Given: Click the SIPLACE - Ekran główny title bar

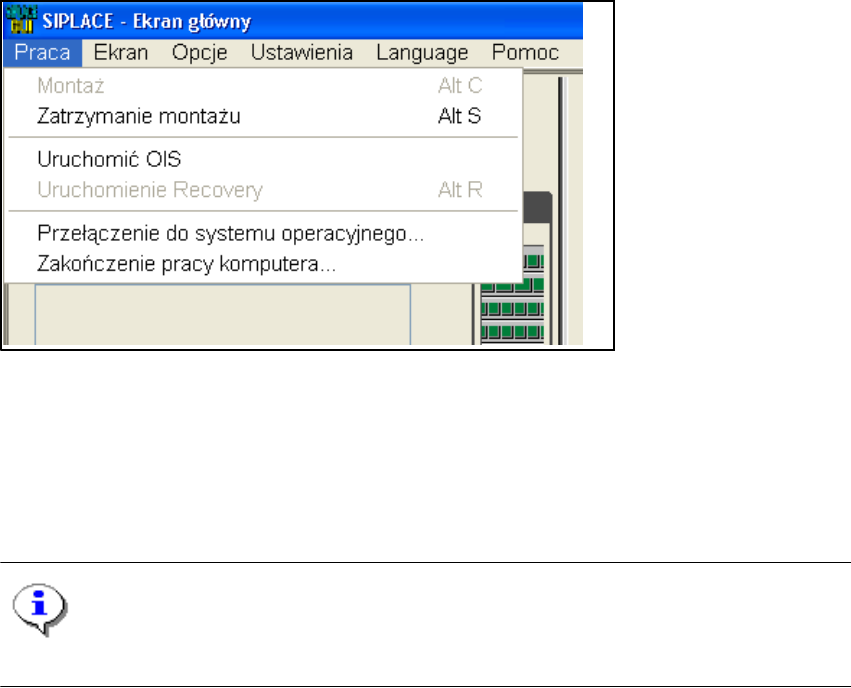Looking at the screenshot, I should pyautogui.click(x=293, y=21).
